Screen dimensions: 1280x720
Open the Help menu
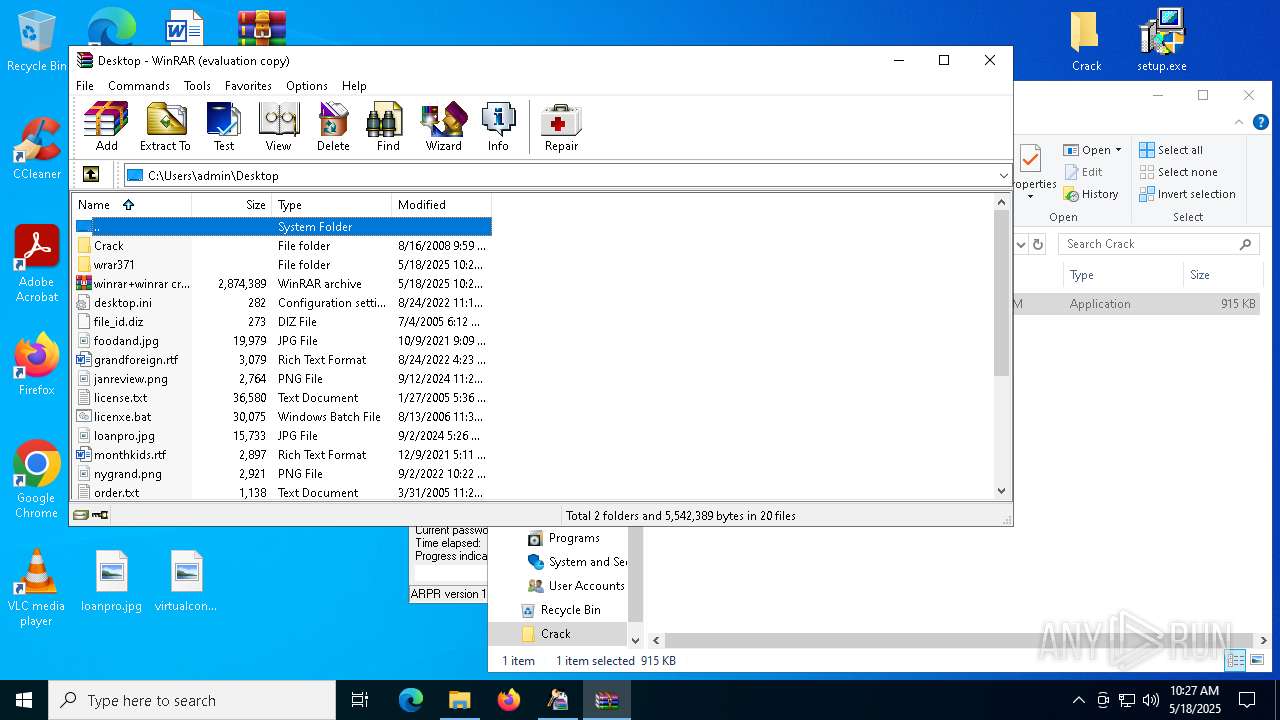coord(354,86)
